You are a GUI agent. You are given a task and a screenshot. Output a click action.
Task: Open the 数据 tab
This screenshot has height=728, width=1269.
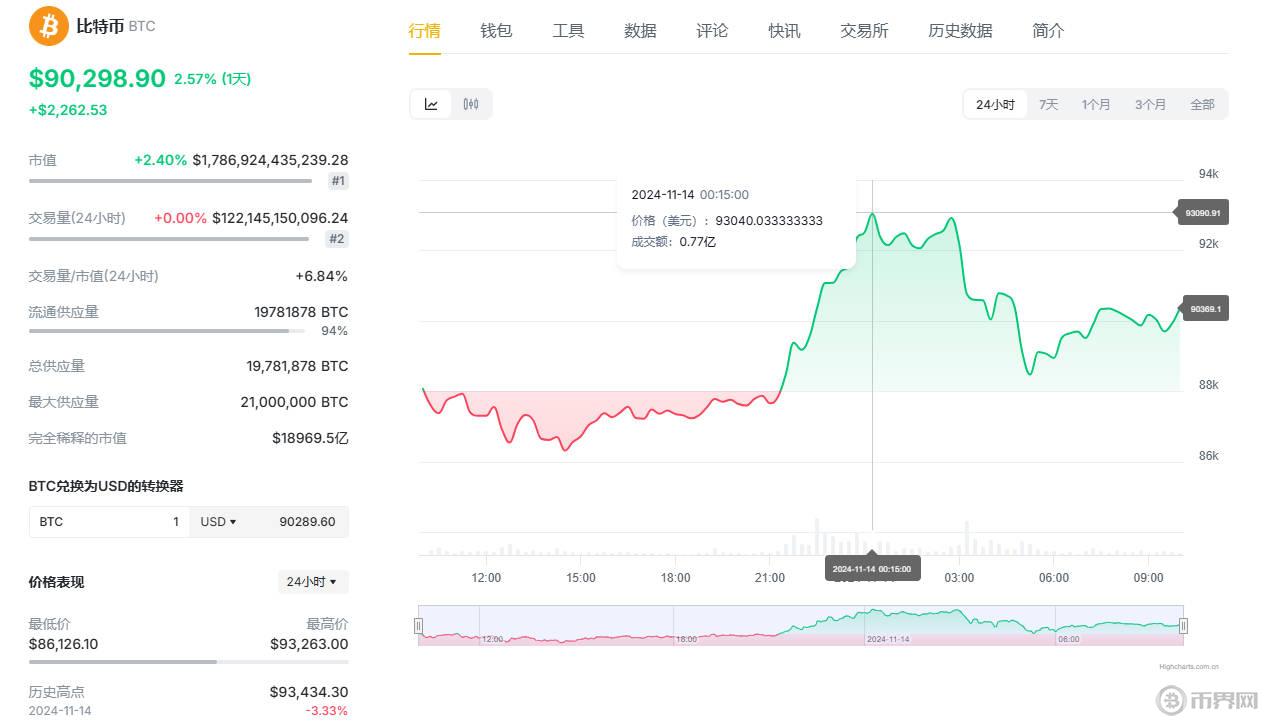(640, 31)
